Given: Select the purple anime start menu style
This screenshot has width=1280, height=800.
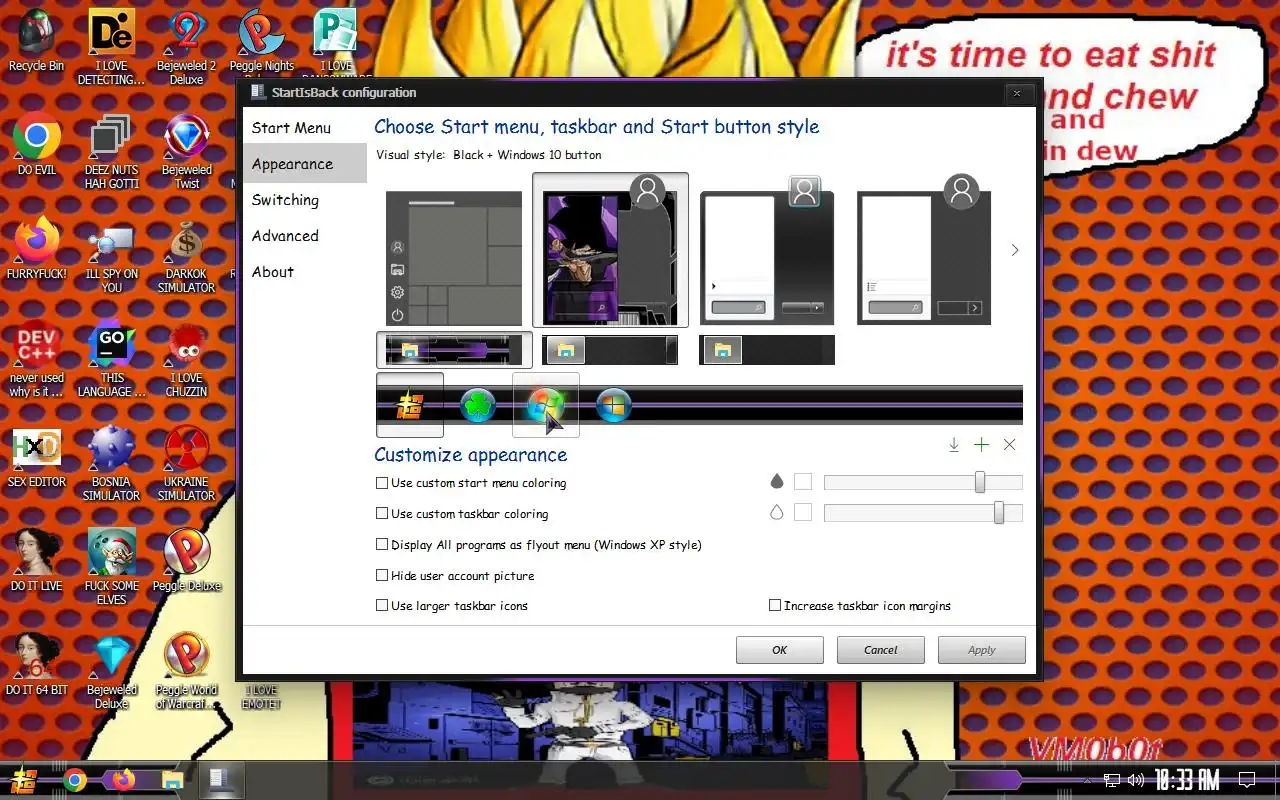Looking at the screenshot, I should point(610,250).
